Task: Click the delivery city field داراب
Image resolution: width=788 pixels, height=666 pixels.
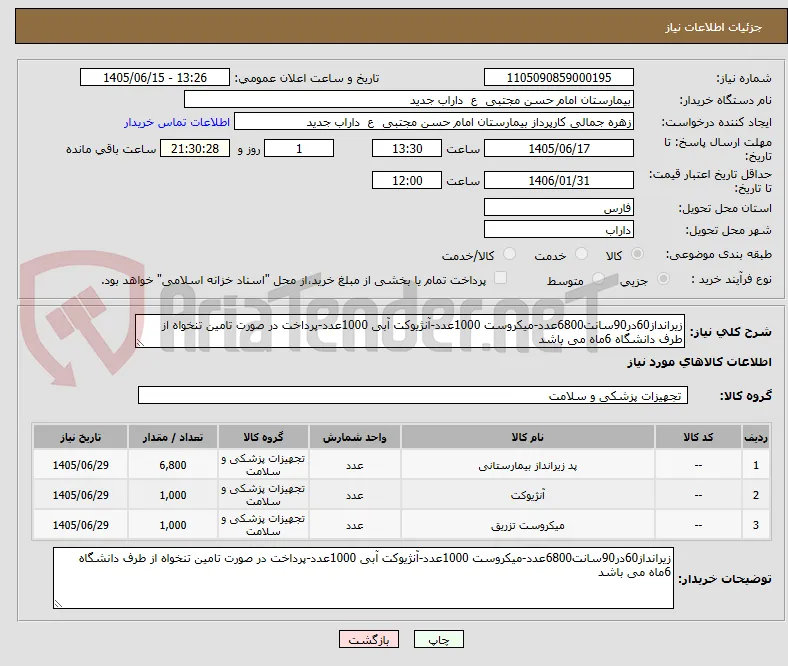Action: [x=559, y=229]
